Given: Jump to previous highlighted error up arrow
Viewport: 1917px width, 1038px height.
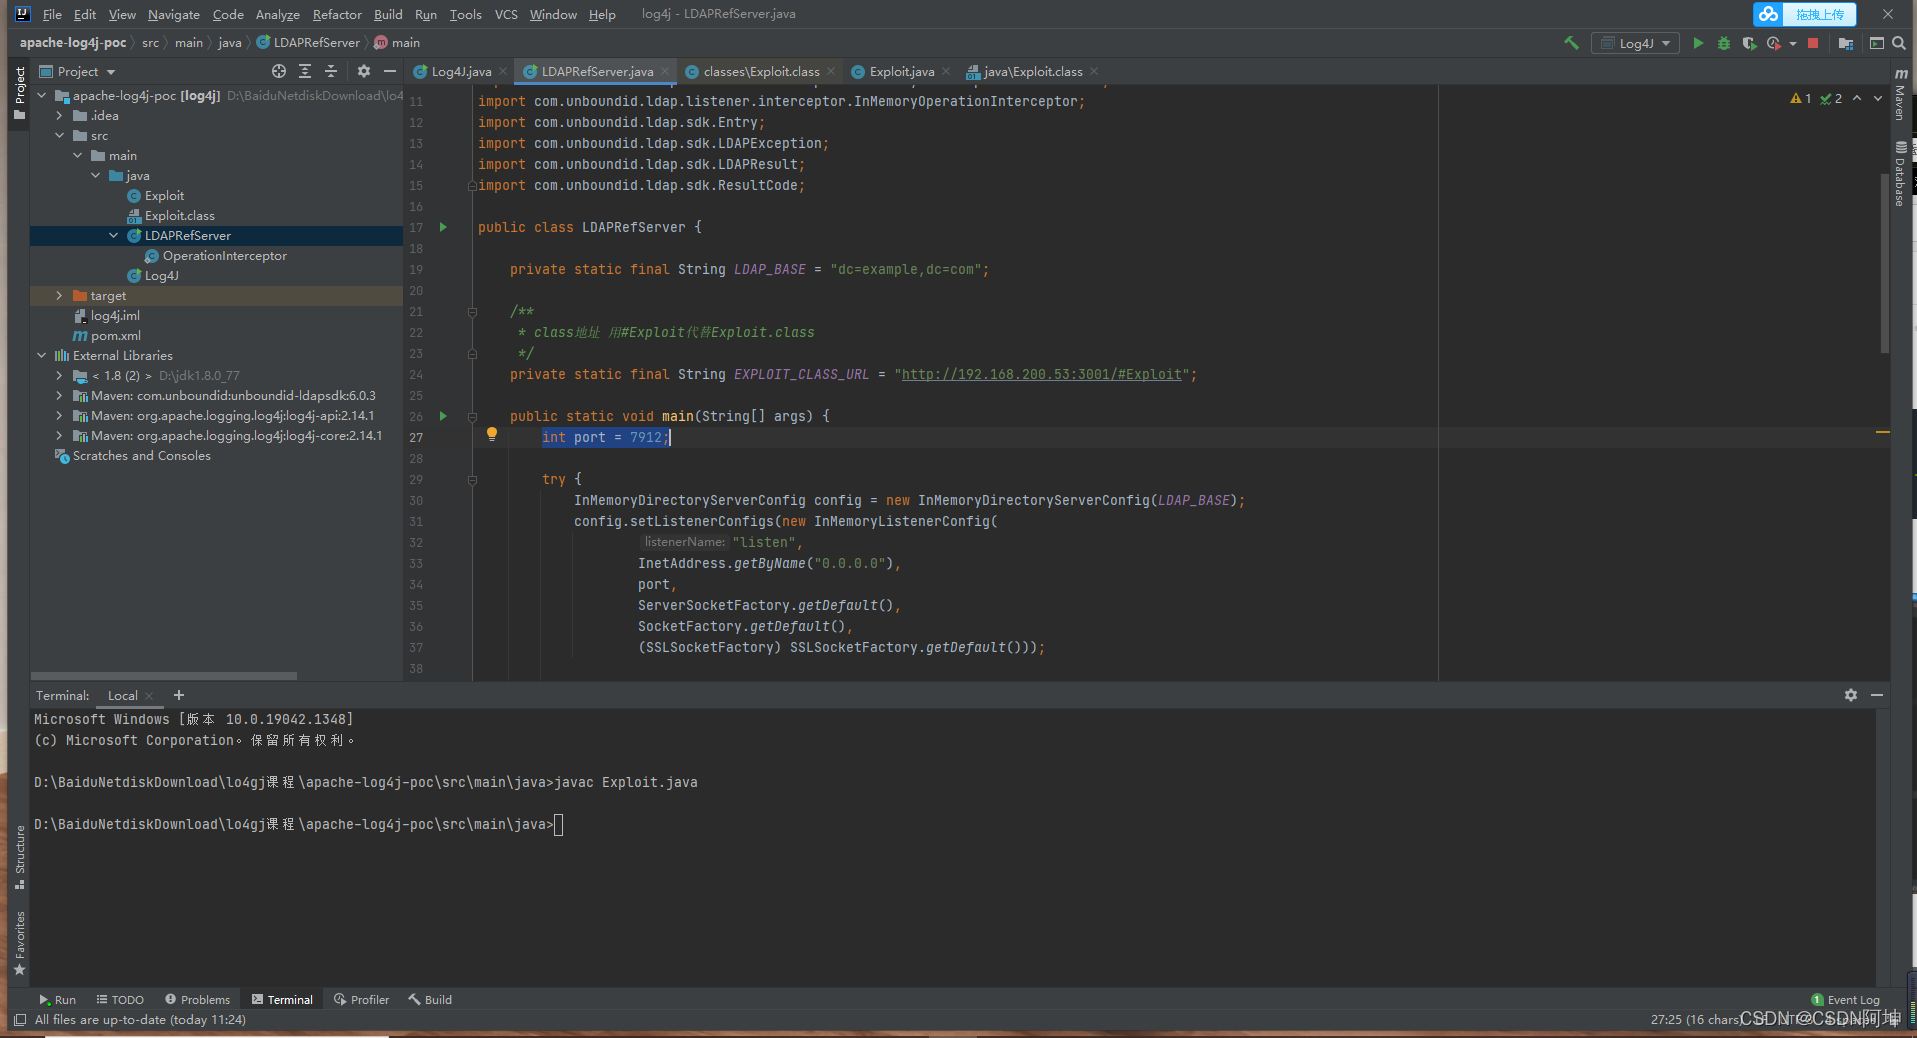Looking at the screenshot, I should (1857, 98).
